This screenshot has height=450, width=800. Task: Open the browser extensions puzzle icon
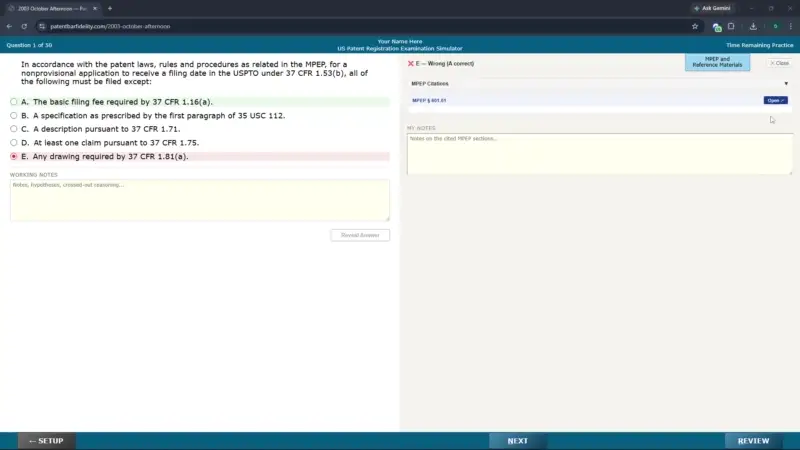pyautogui.click(x=731, y=26)
